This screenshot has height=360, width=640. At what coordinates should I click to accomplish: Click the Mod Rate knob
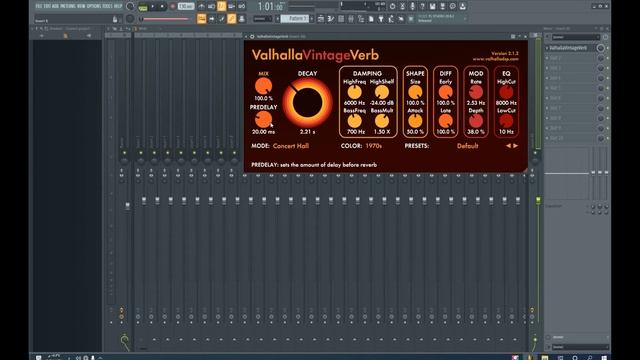coord(476,92)
